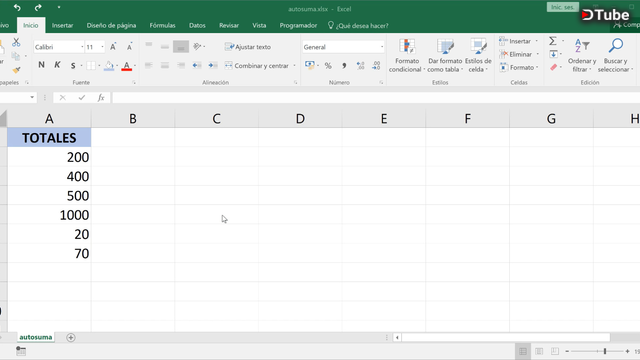Open the General number format dropdown
Viewport: 640px width, 360px height.
pos(382,47)
